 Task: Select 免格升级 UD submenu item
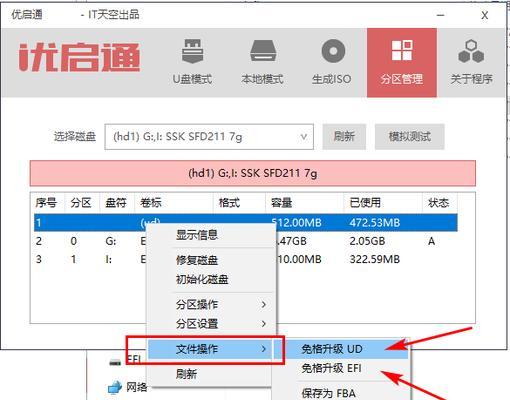[341, 349]
